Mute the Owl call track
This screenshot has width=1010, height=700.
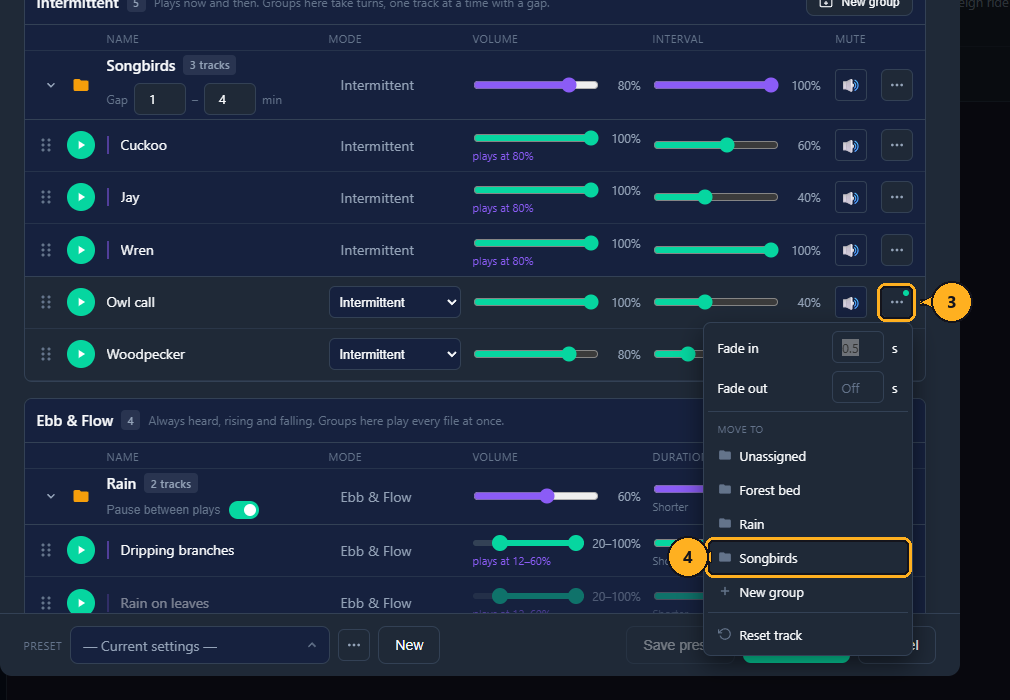click(850, 302)
